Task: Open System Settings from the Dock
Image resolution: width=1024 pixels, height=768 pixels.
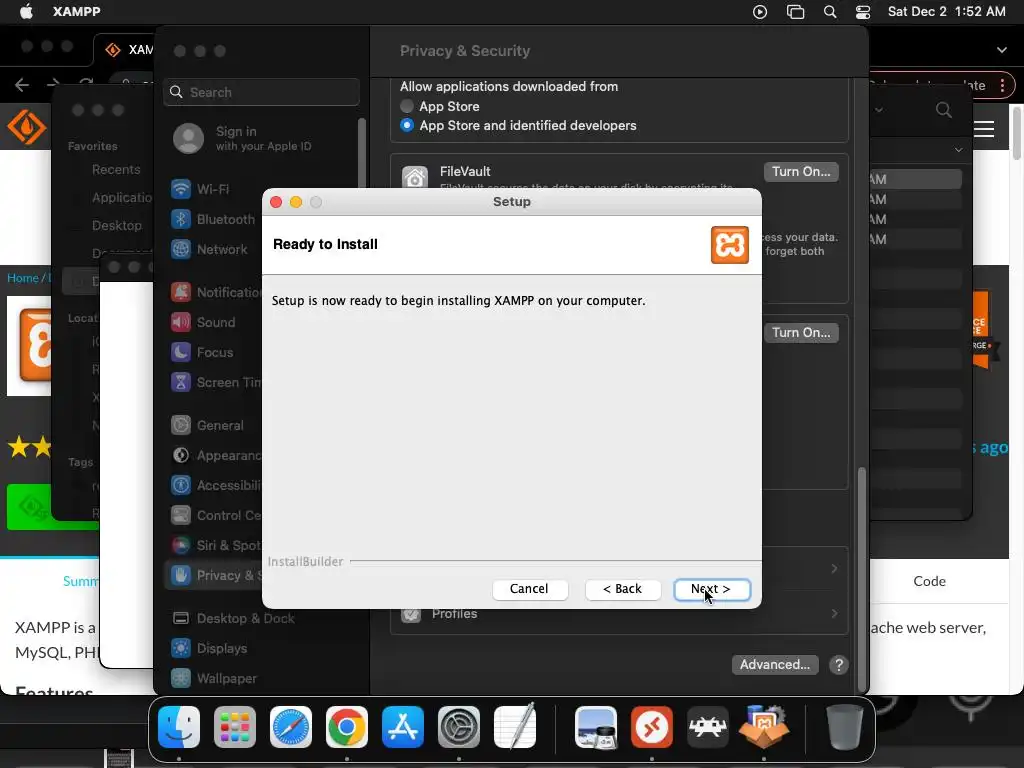Action: pyautogui.click(x=458, y=727)
